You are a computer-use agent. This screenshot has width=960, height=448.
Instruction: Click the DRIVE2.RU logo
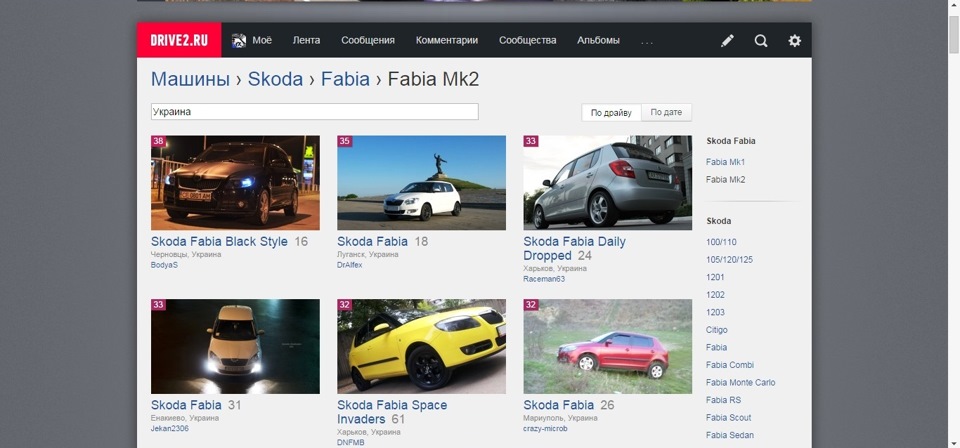coord(179,40)
